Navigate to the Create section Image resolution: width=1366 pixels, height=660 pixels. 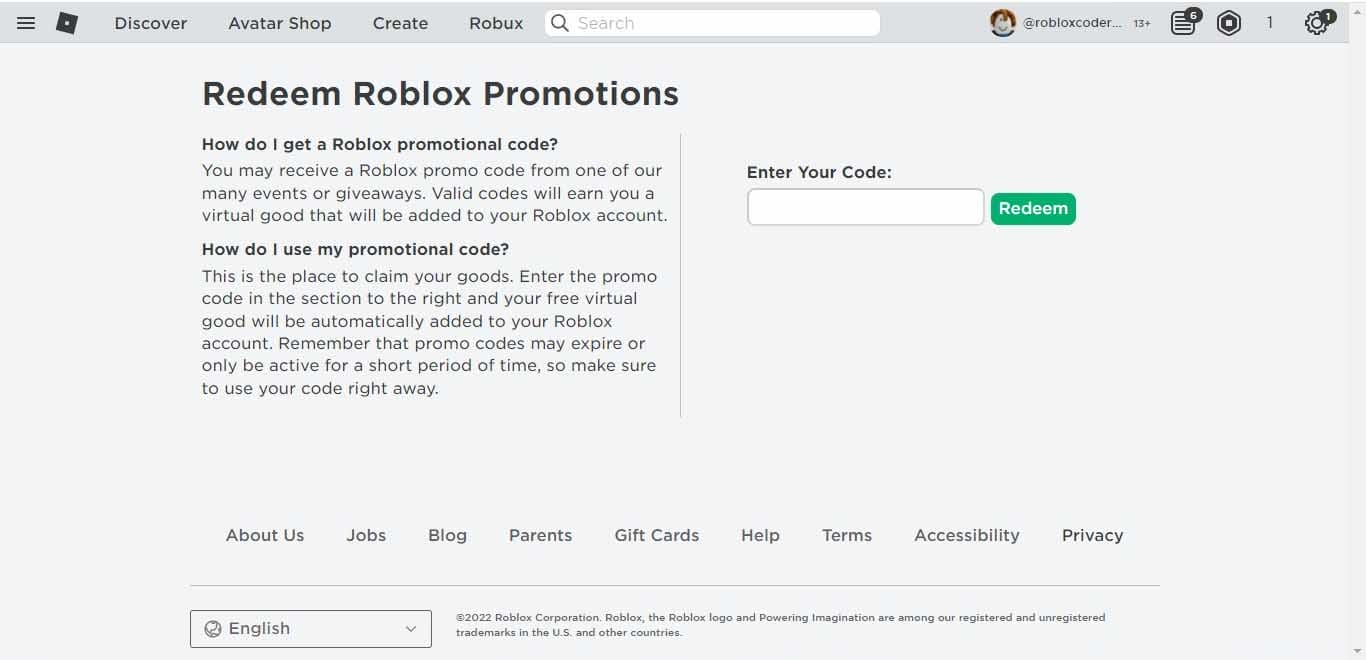coord(400,22)
